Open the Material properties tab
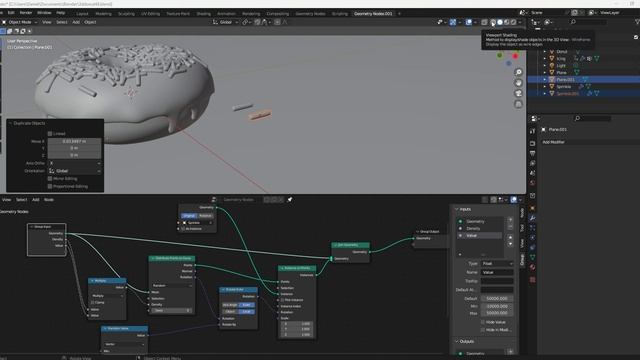Image resolution: width=640 pixels, height=360 pixels. (x=532, y=267)
